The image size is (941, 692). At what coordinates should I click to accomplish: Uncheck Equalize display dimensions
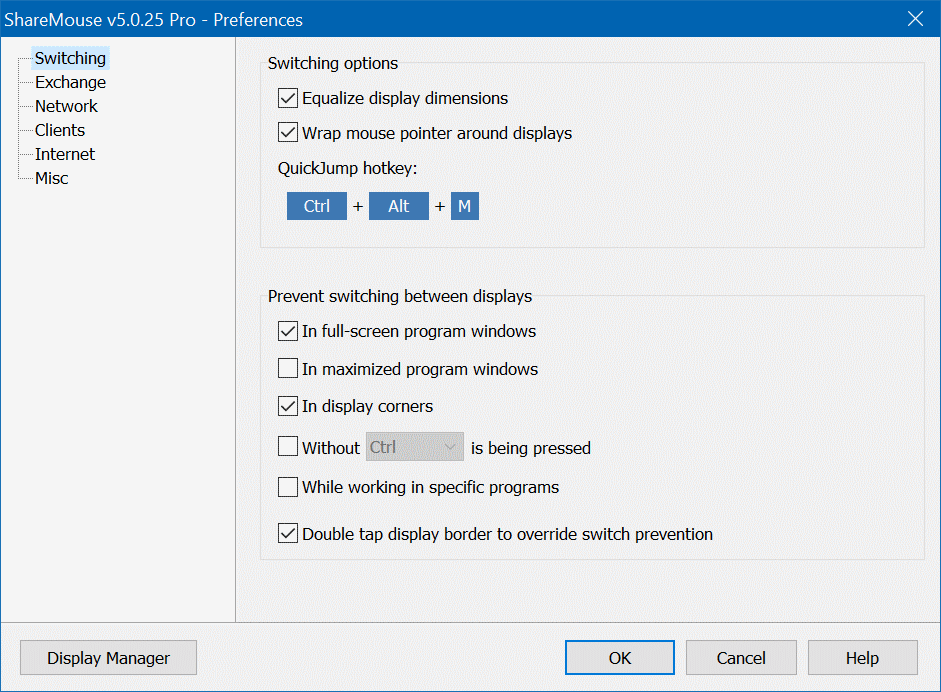point(288,98)
